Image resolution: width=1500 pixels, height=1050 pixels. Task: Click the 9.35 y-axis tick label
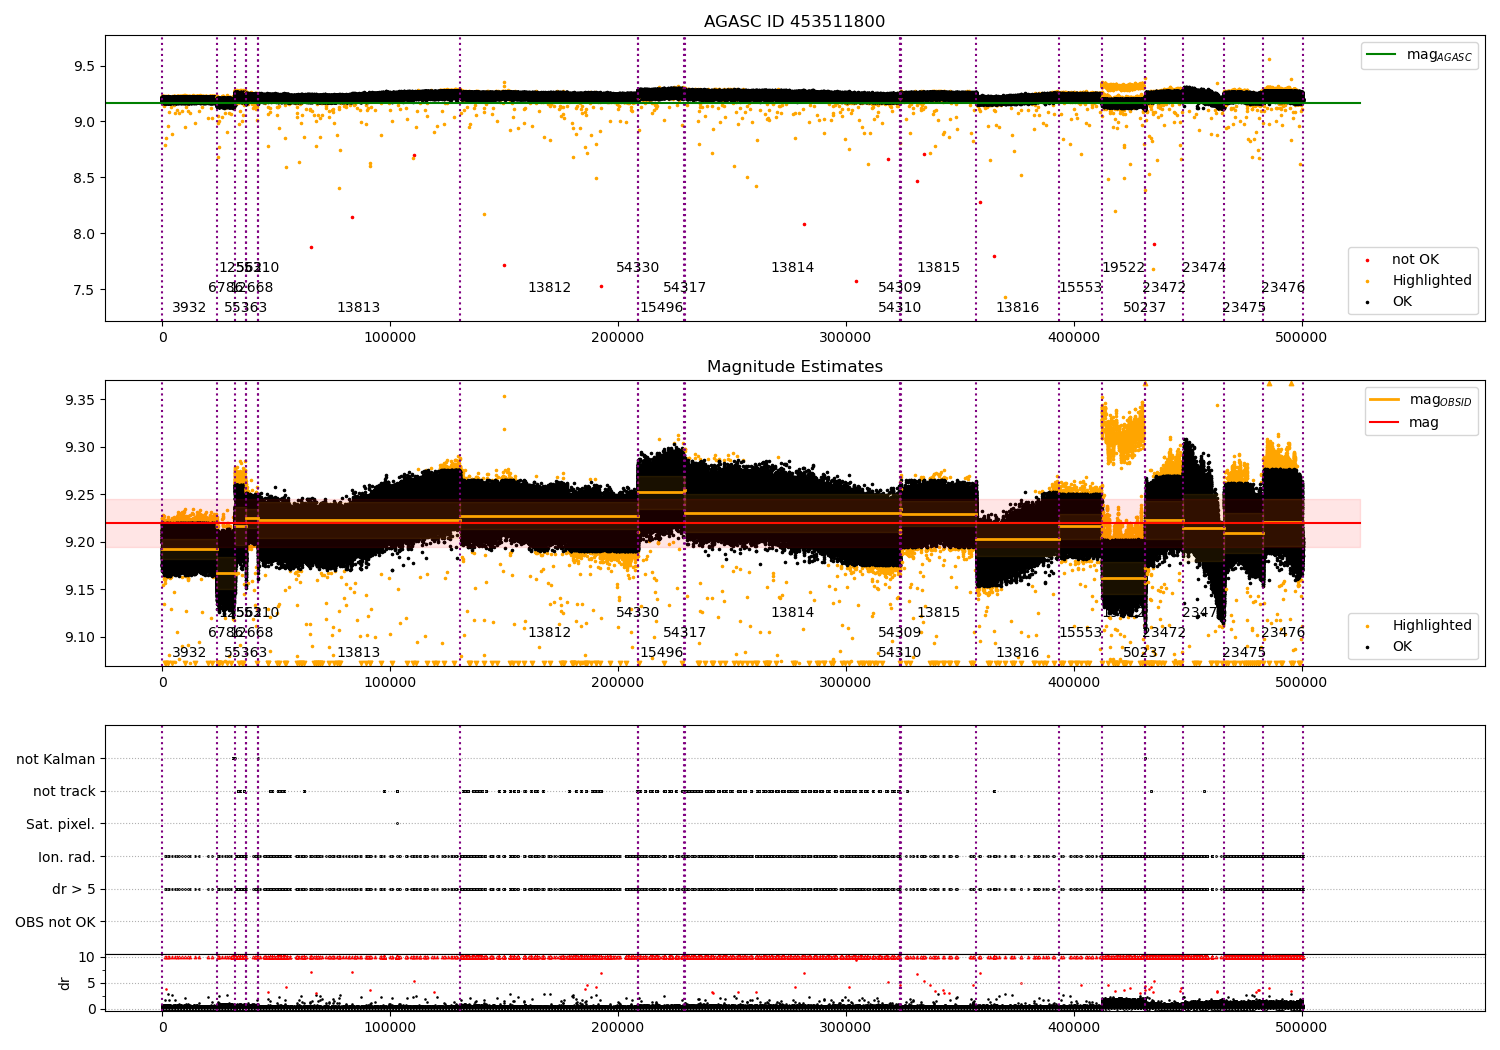(79, 401)
